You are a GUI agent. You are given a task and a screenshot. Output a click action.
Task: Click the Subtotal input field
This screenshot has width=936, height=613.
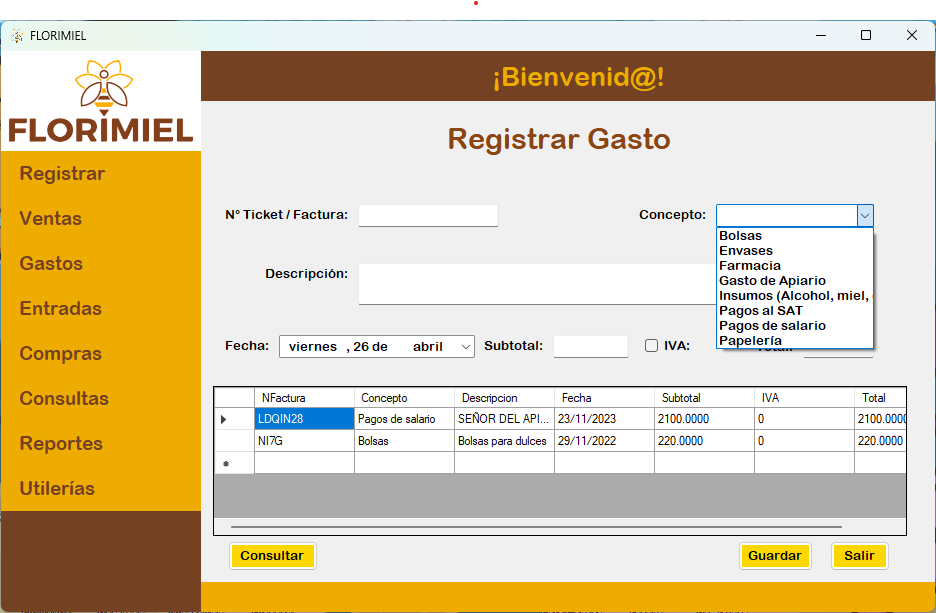[590, 346]
